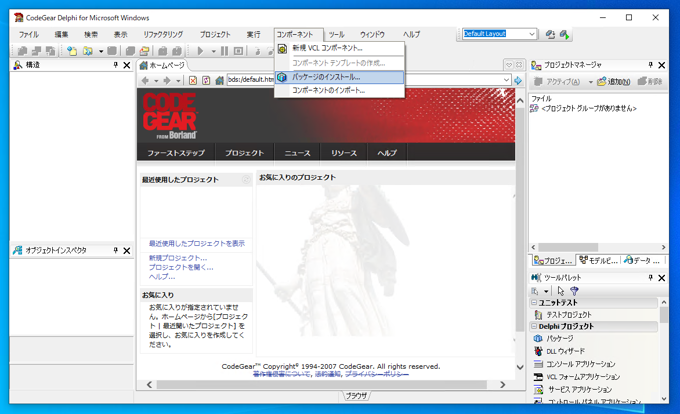Open the ファーストステップ page tab
Screen dimensions: 680x414
176,153
